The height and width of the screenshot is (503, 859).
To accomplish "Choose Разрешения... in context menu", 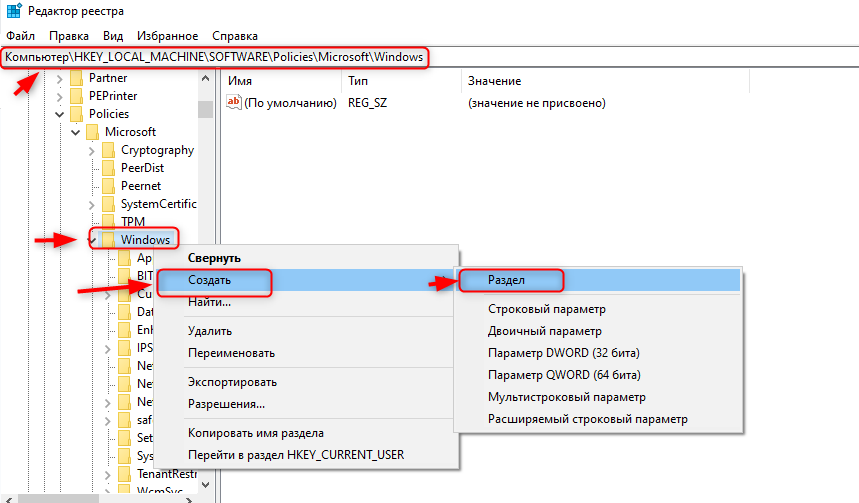I will [x=306, y=404].
